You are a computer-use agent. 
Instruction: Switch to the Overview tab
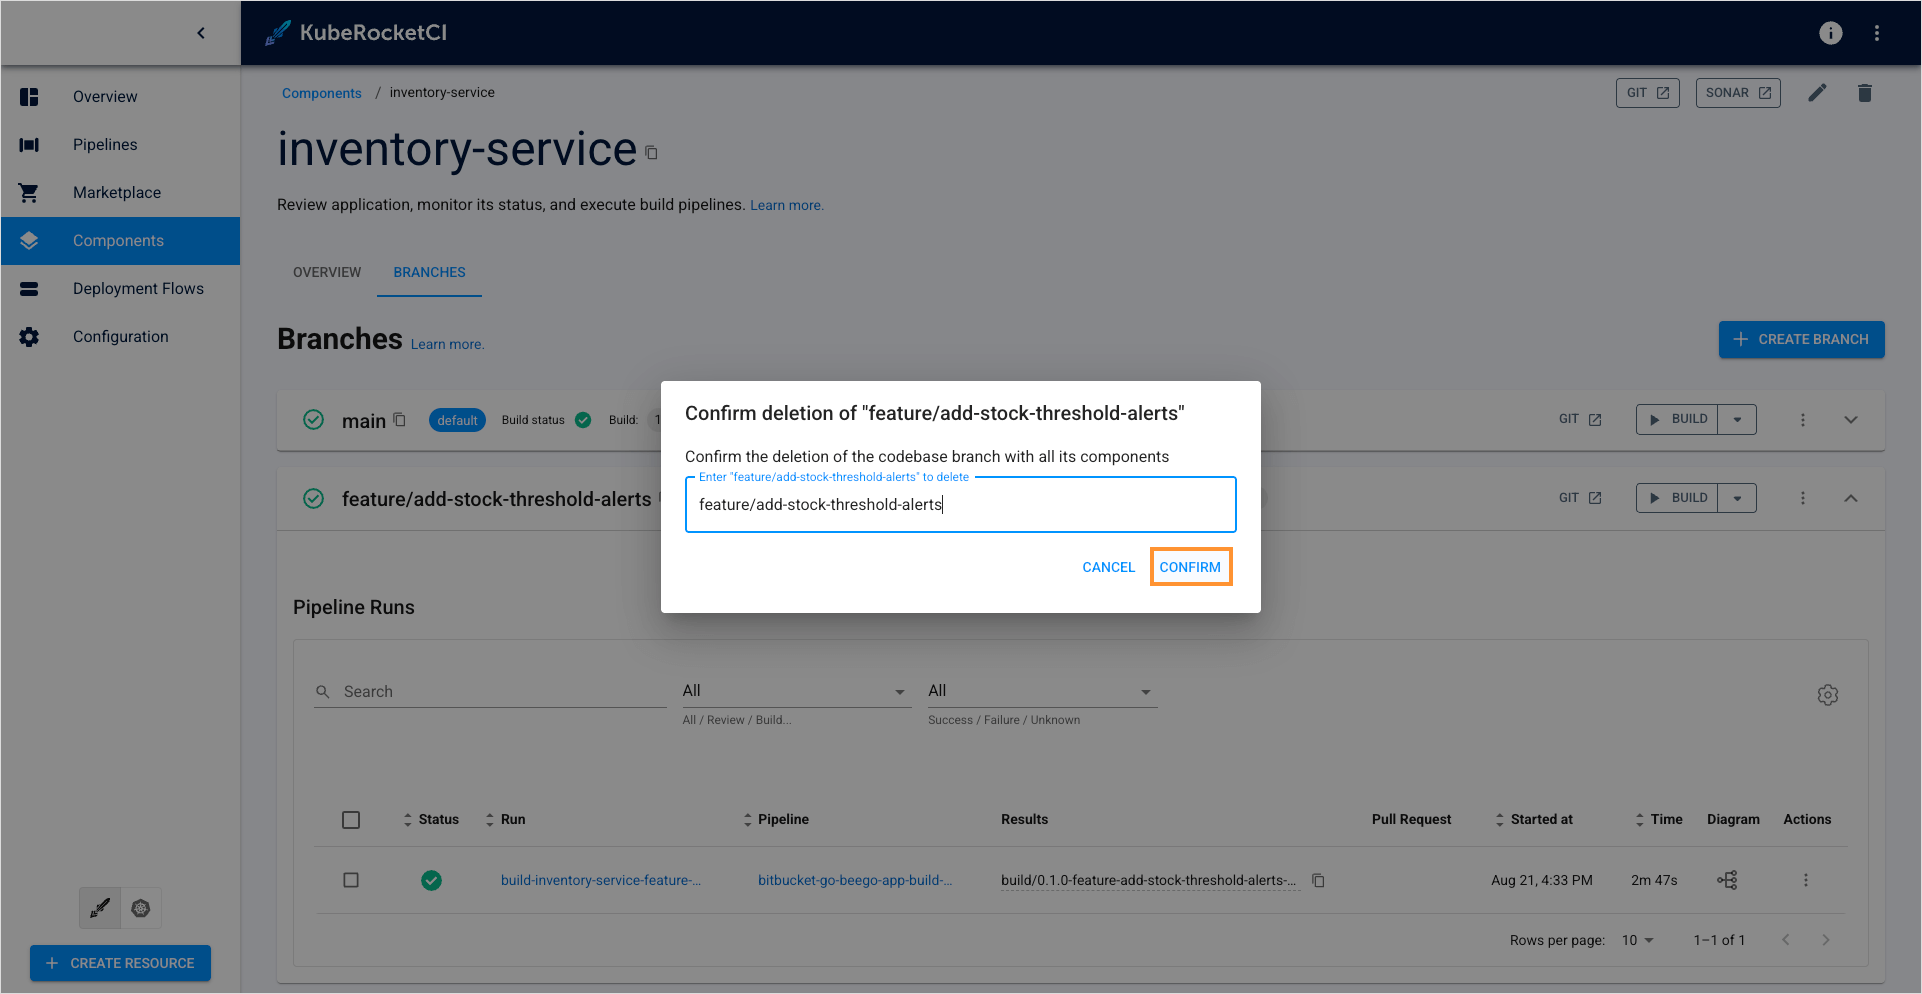tap(327, 272)
